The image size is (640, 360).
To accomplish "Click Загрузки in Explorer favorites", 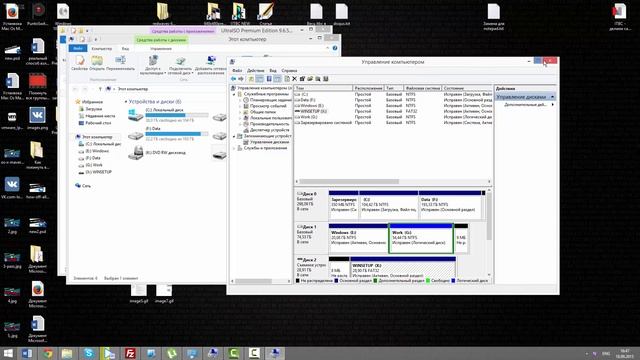I will pyautogui.click(x=93, y=109).
